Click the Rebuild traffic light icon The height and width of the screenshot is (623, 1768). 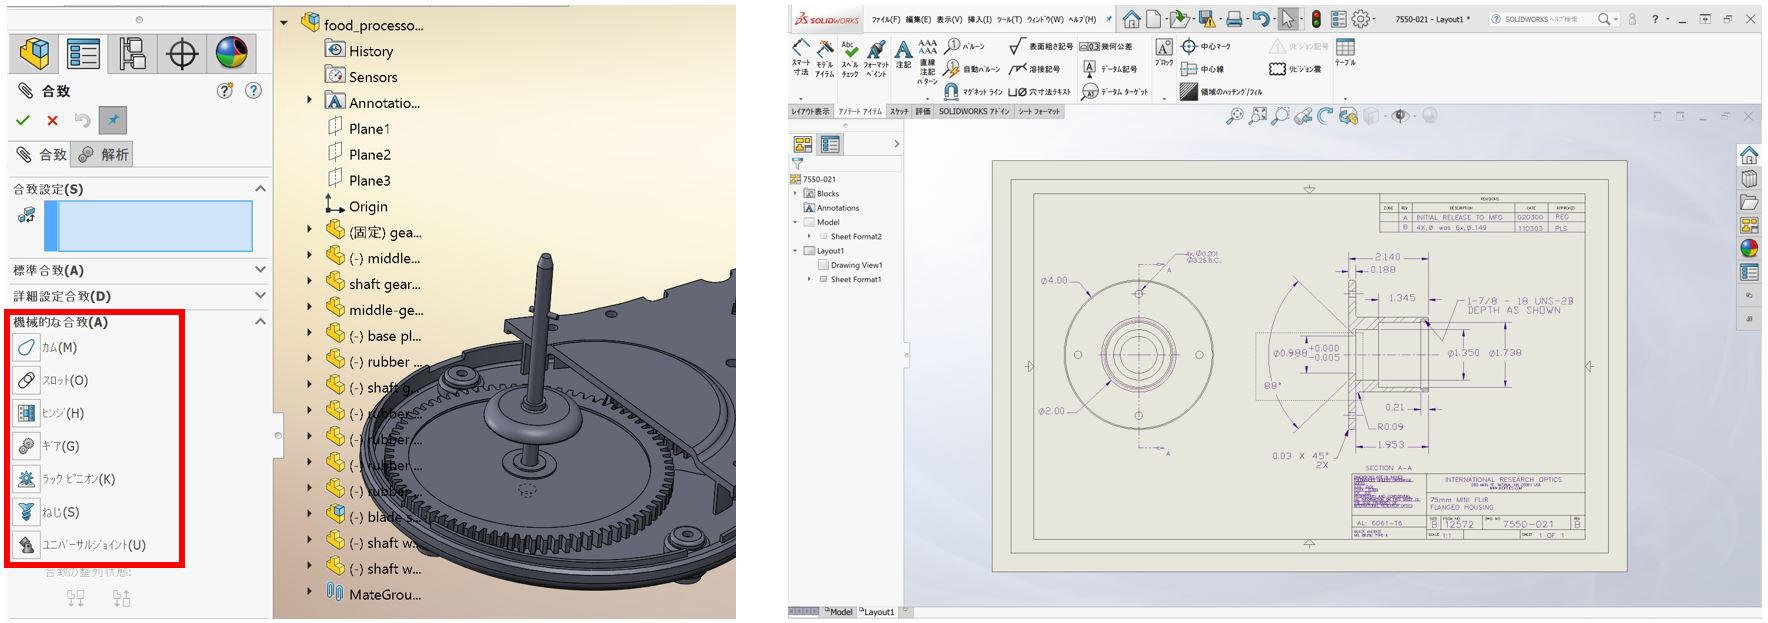pyautogui.click(x=1316, y=19)
